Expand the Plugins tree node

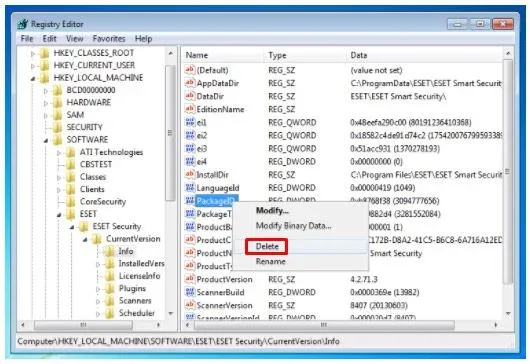(x=98, y=289)
